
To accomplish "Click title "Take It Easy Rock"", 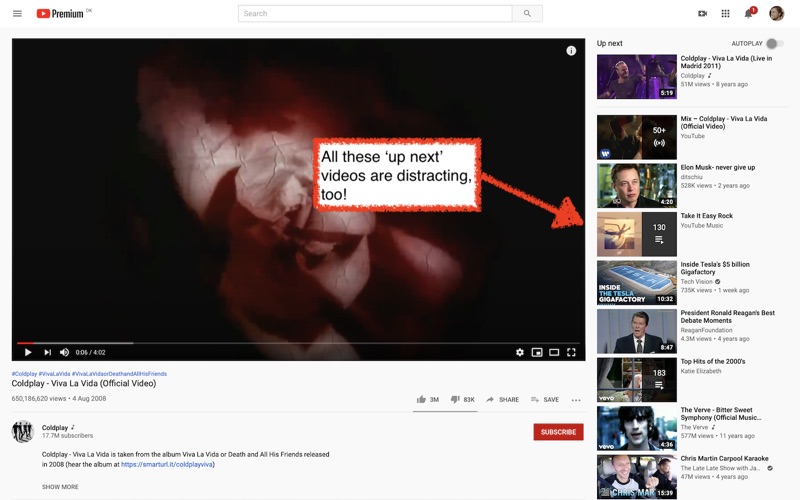I will click(x=706, y=216).
